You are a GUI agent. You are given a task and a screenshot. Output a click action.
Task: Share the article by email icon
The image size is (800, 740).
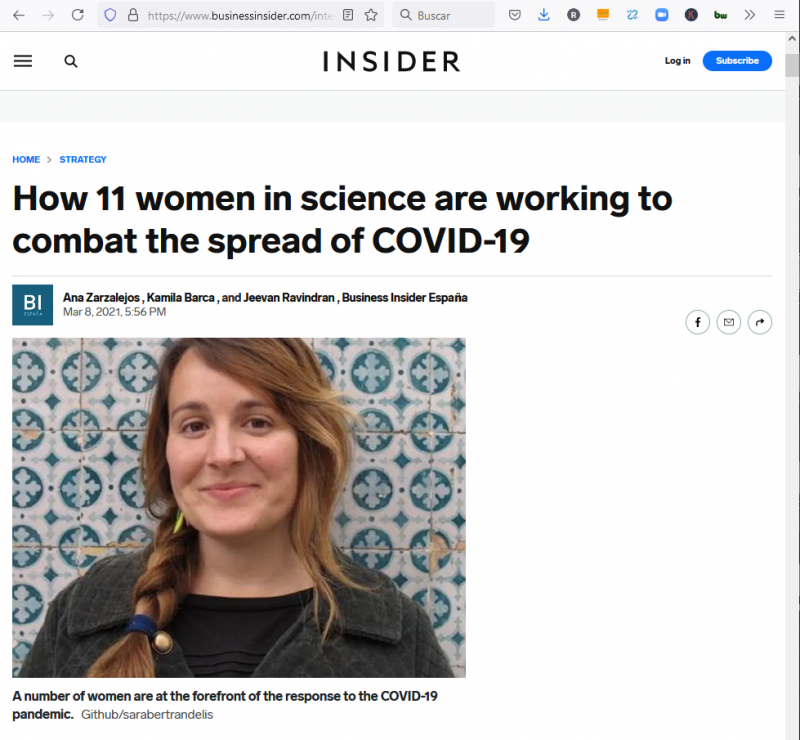point(729,322)
